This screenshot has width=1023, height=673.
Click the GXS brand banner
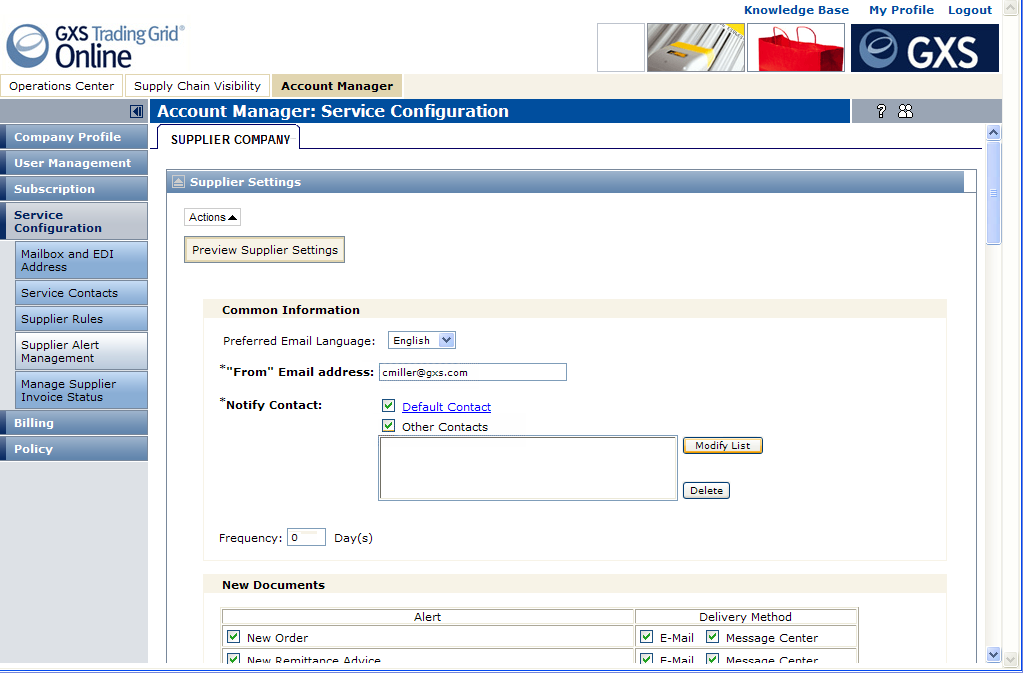(924, 48)
